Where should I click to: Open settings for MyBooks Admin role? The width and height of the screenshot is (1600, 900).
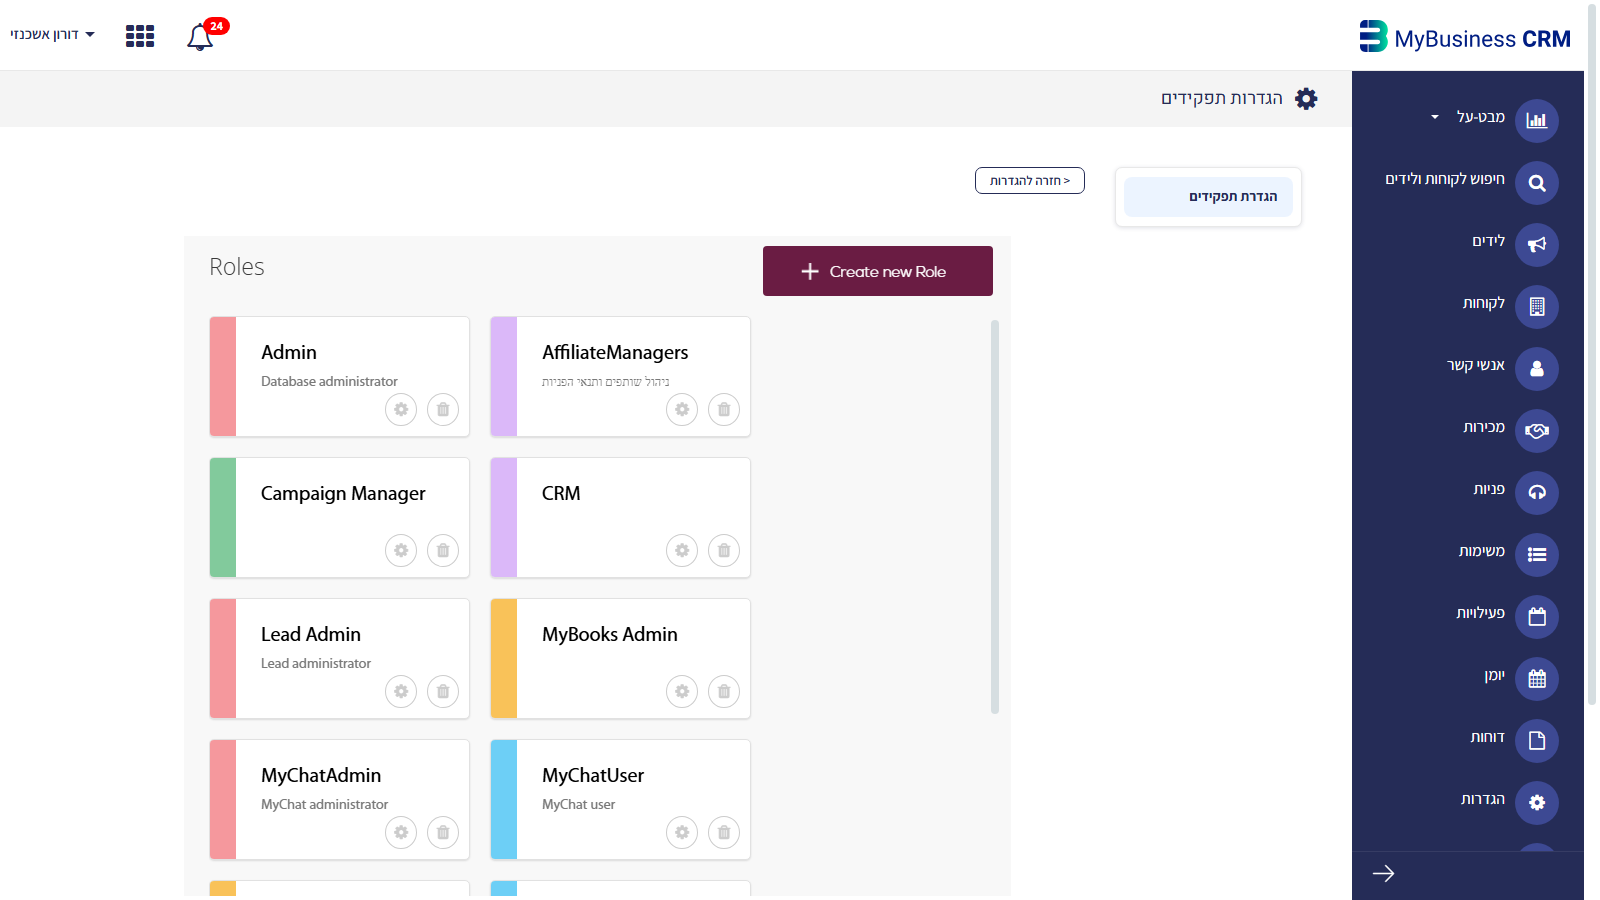[x=682, y=691]
